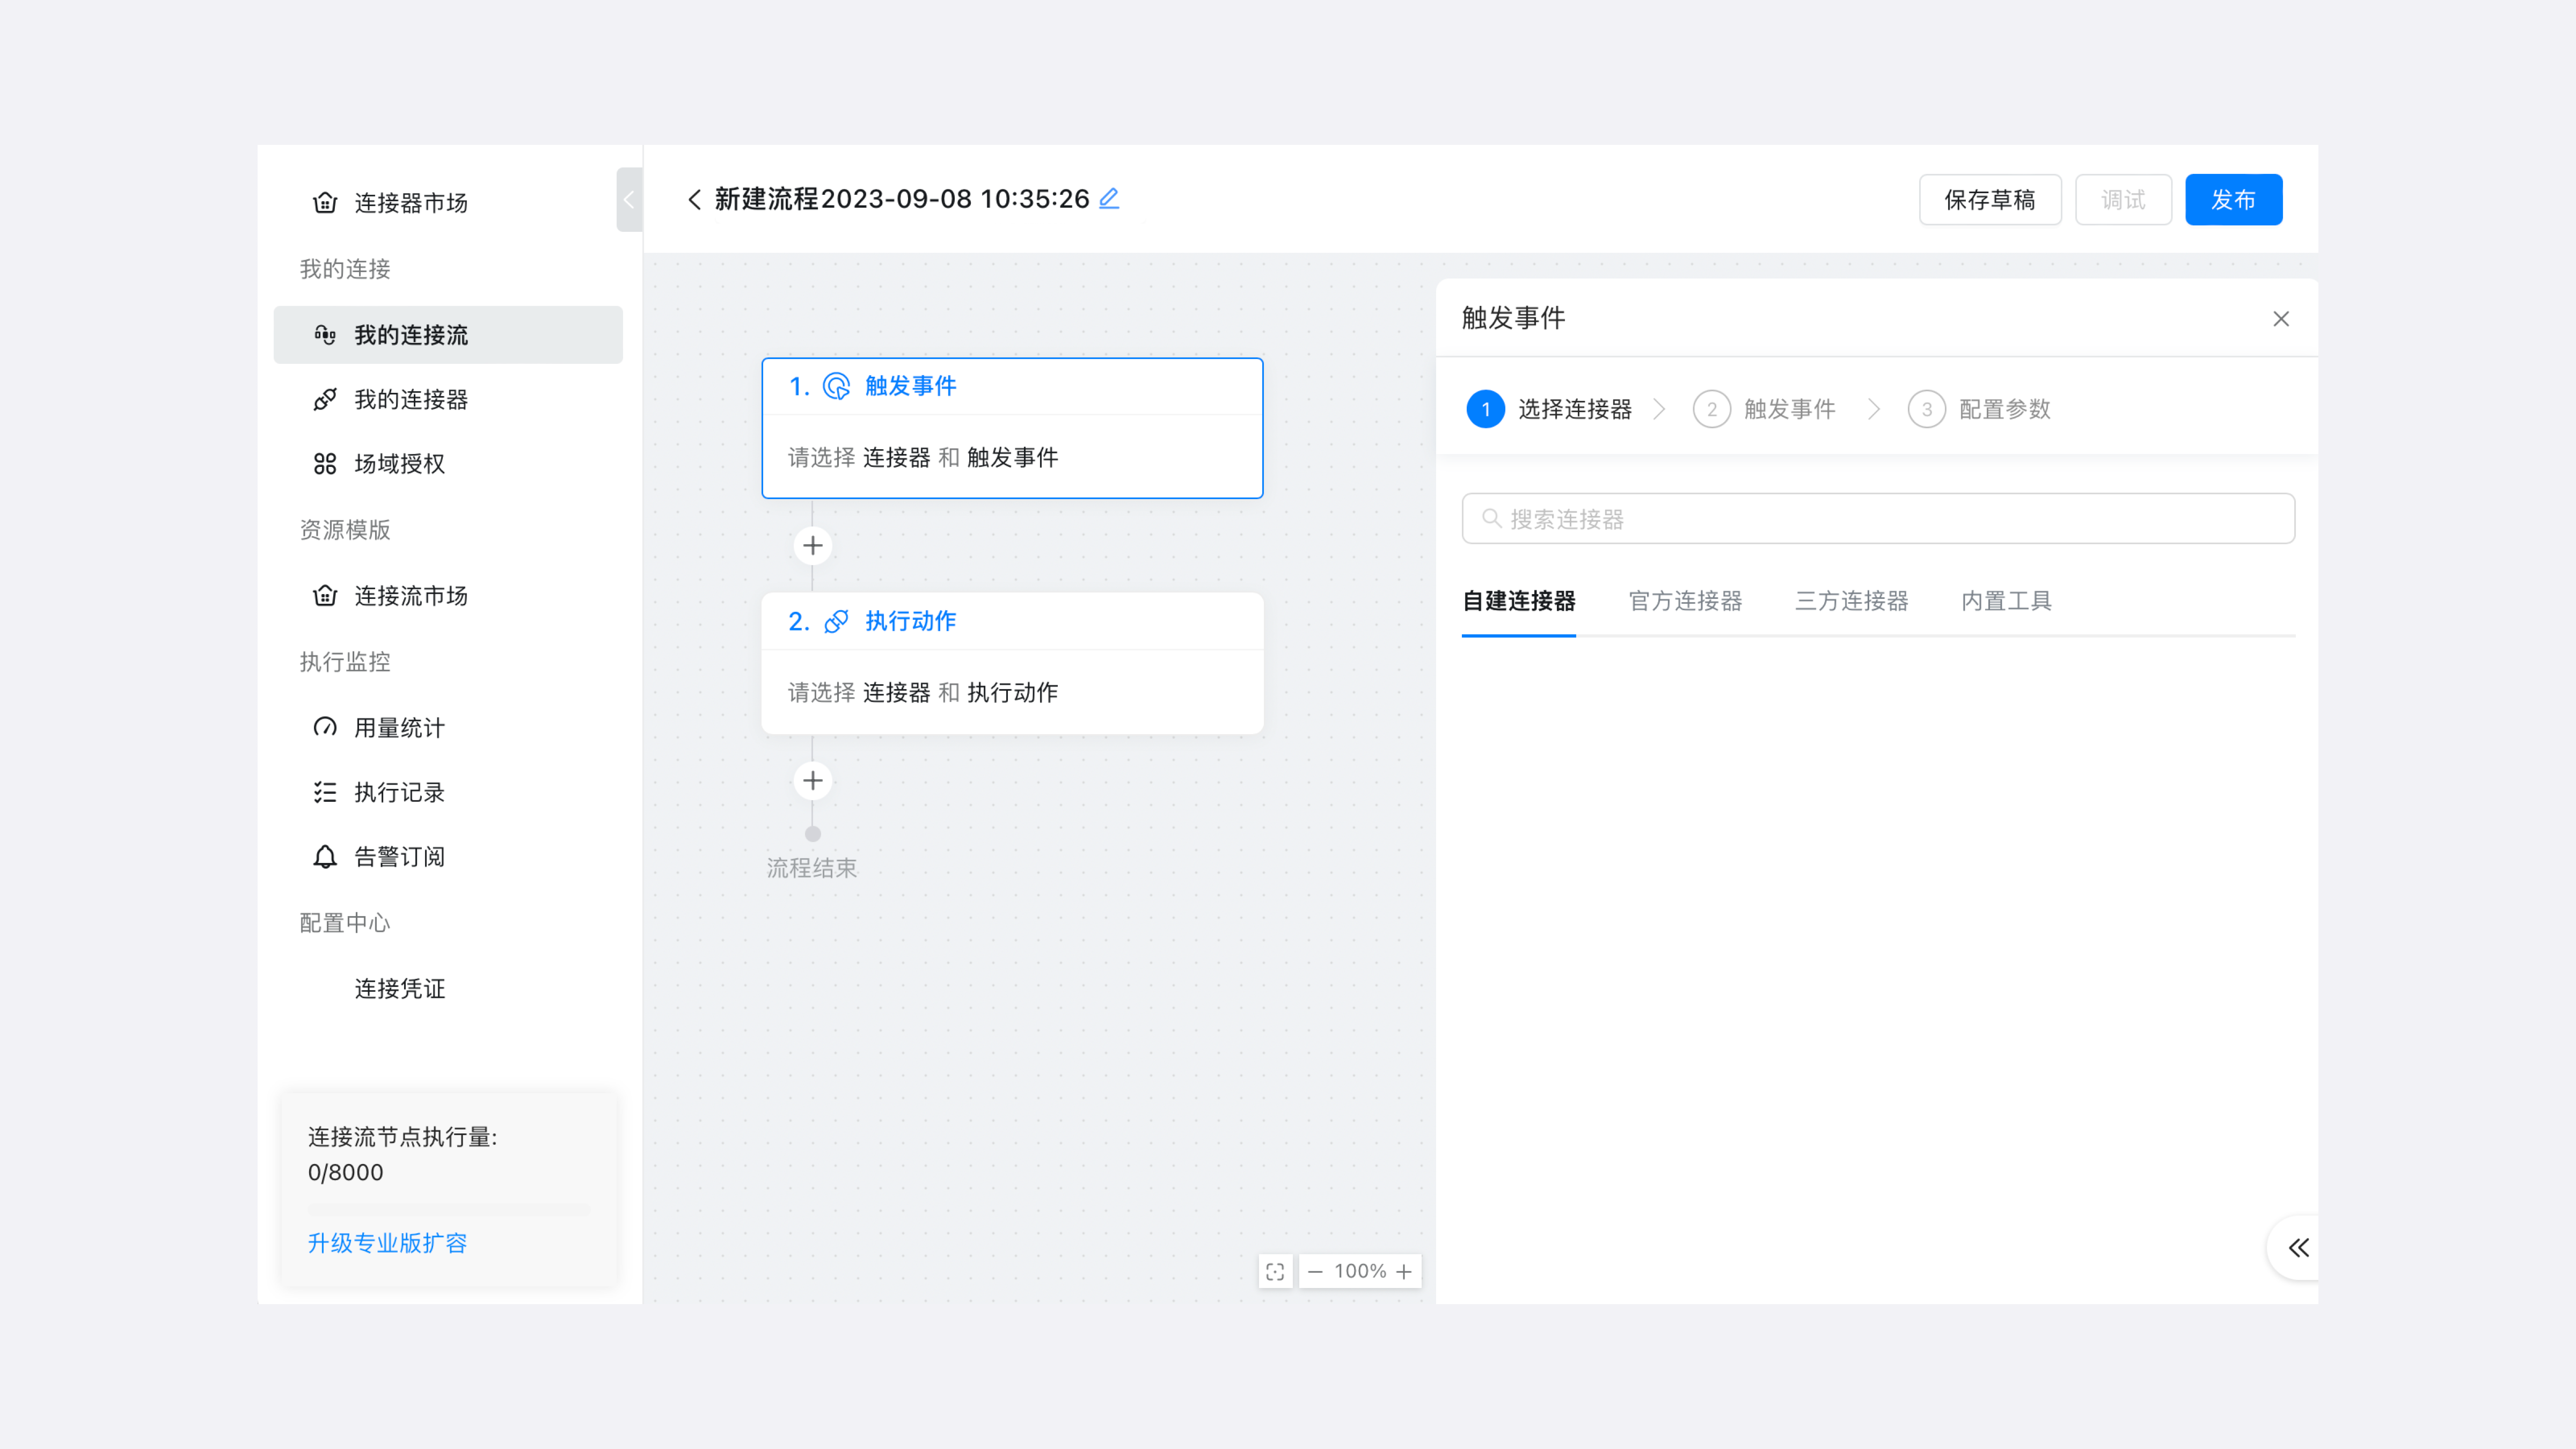This screenshot has height=1449, width=2576.
Task: Click the fit-to-view icon near zoom controls
Action: pos(1275,1271)
